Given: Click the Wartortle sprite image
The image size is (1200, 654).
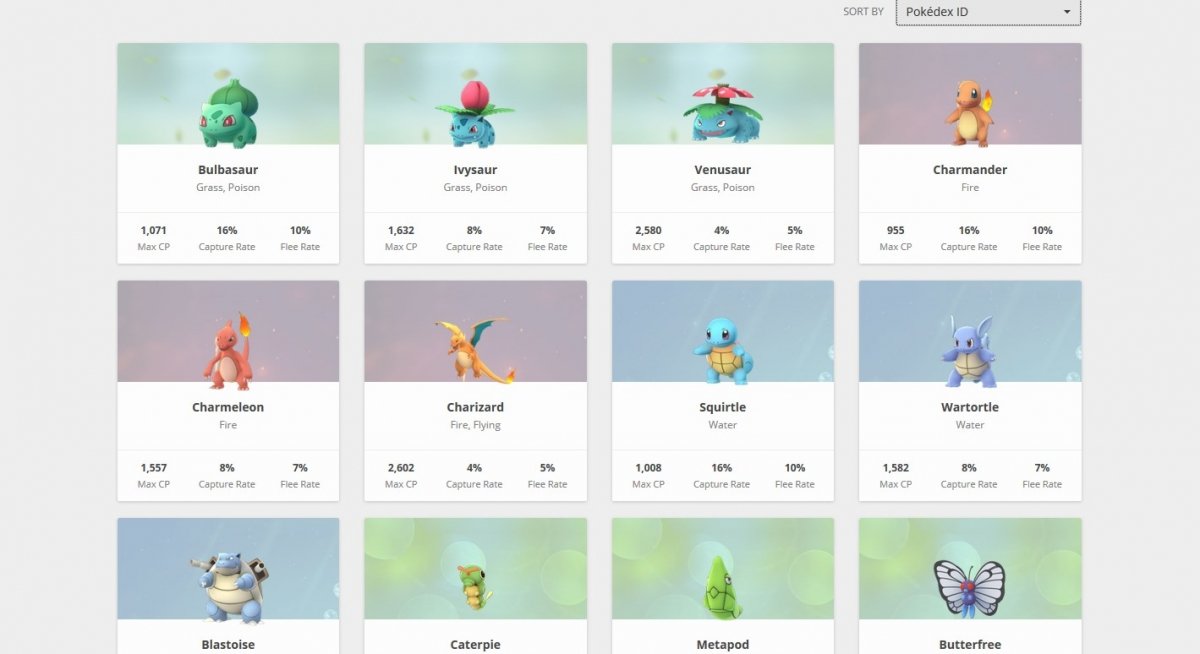Looking at the screenshot, I should point(970,351).
